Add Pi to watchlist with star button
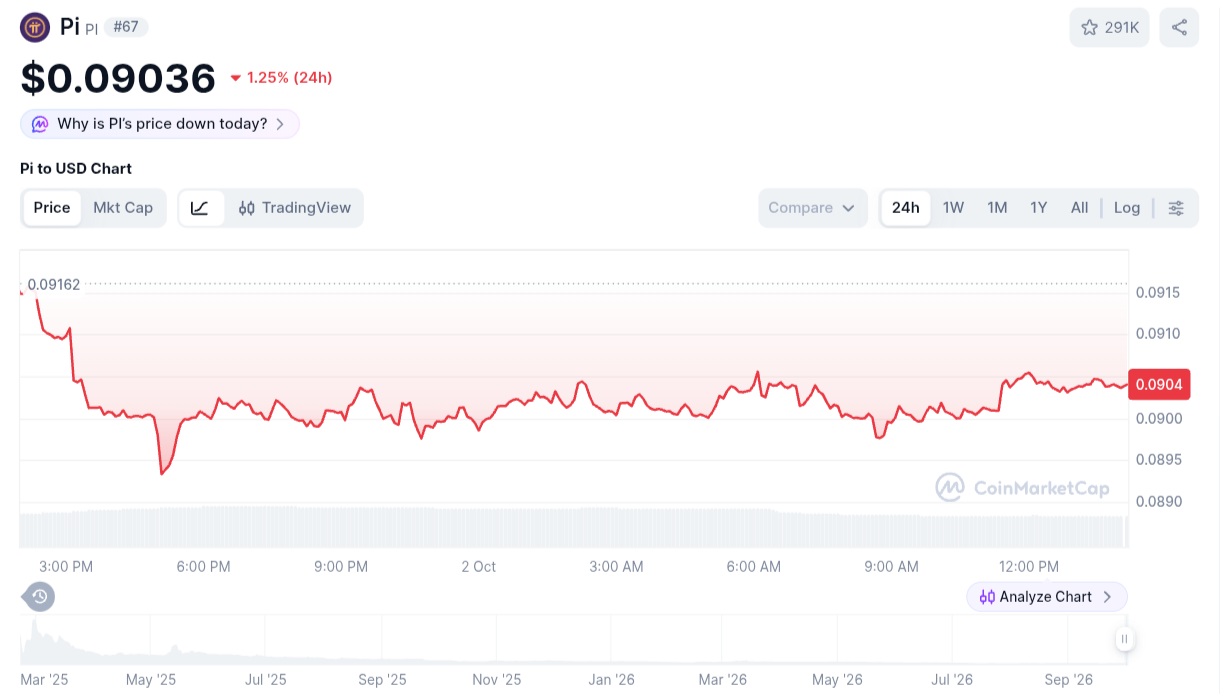The height and width of the screenshot is (694, 1220). pyautogui.click(x=1110, y=27)
